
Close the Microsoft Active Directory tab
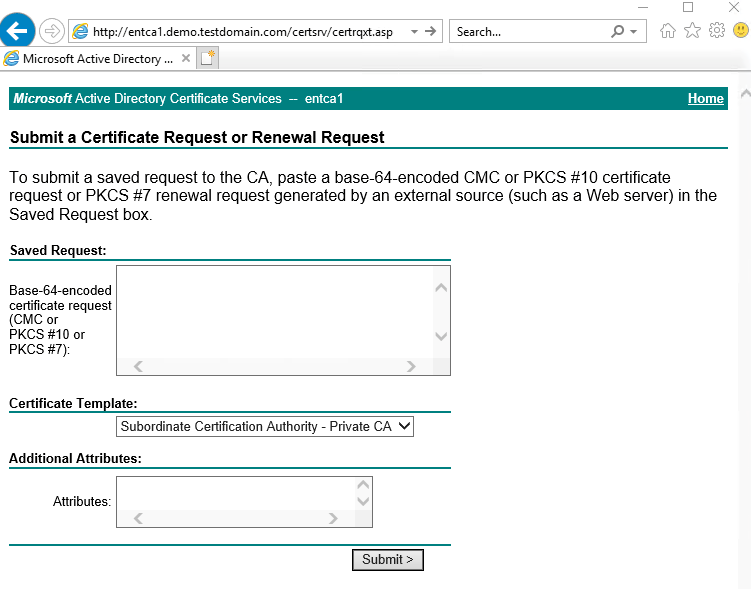pyautogui.click(x=186, y=58)
